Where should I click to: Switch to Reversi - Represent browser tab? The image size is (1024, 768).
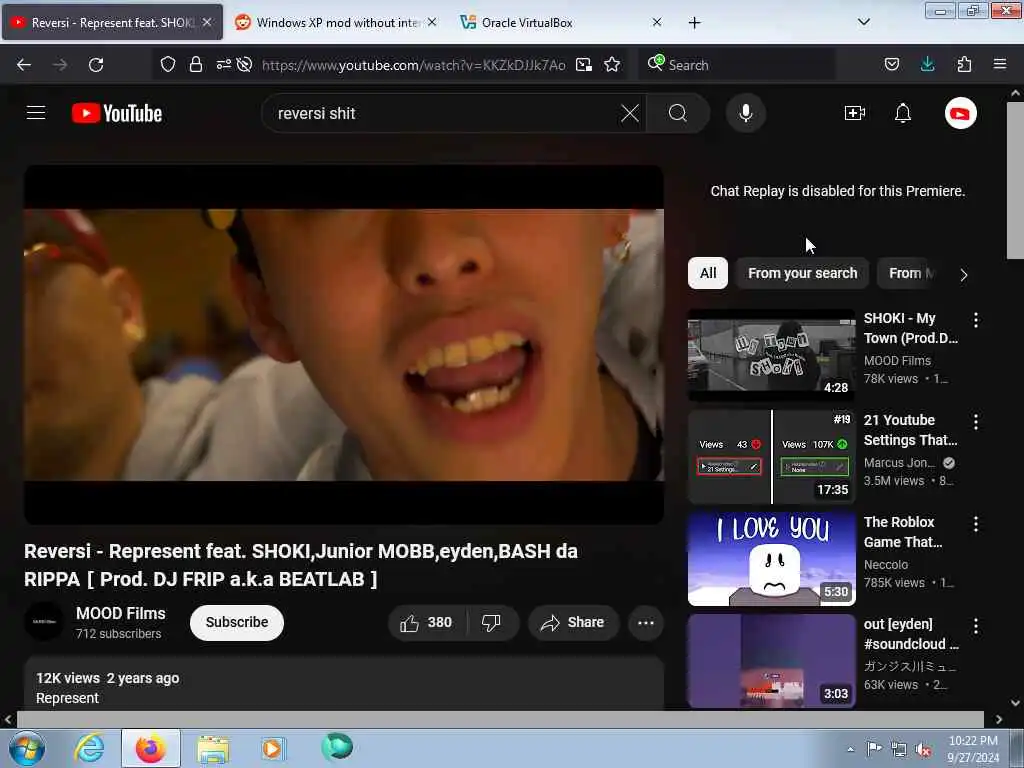(112, 22)
